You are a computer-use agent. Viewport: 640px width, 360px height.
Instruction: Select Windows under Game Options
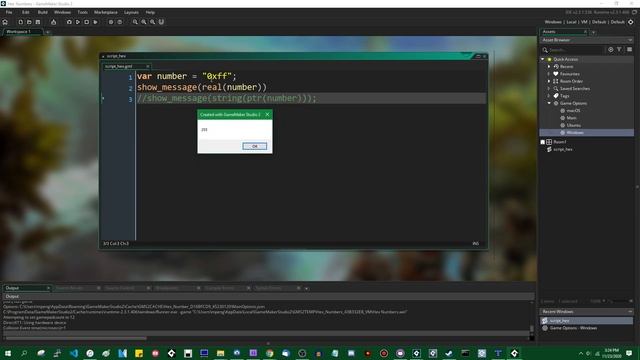pyautogui.click(x=587, y=133)
